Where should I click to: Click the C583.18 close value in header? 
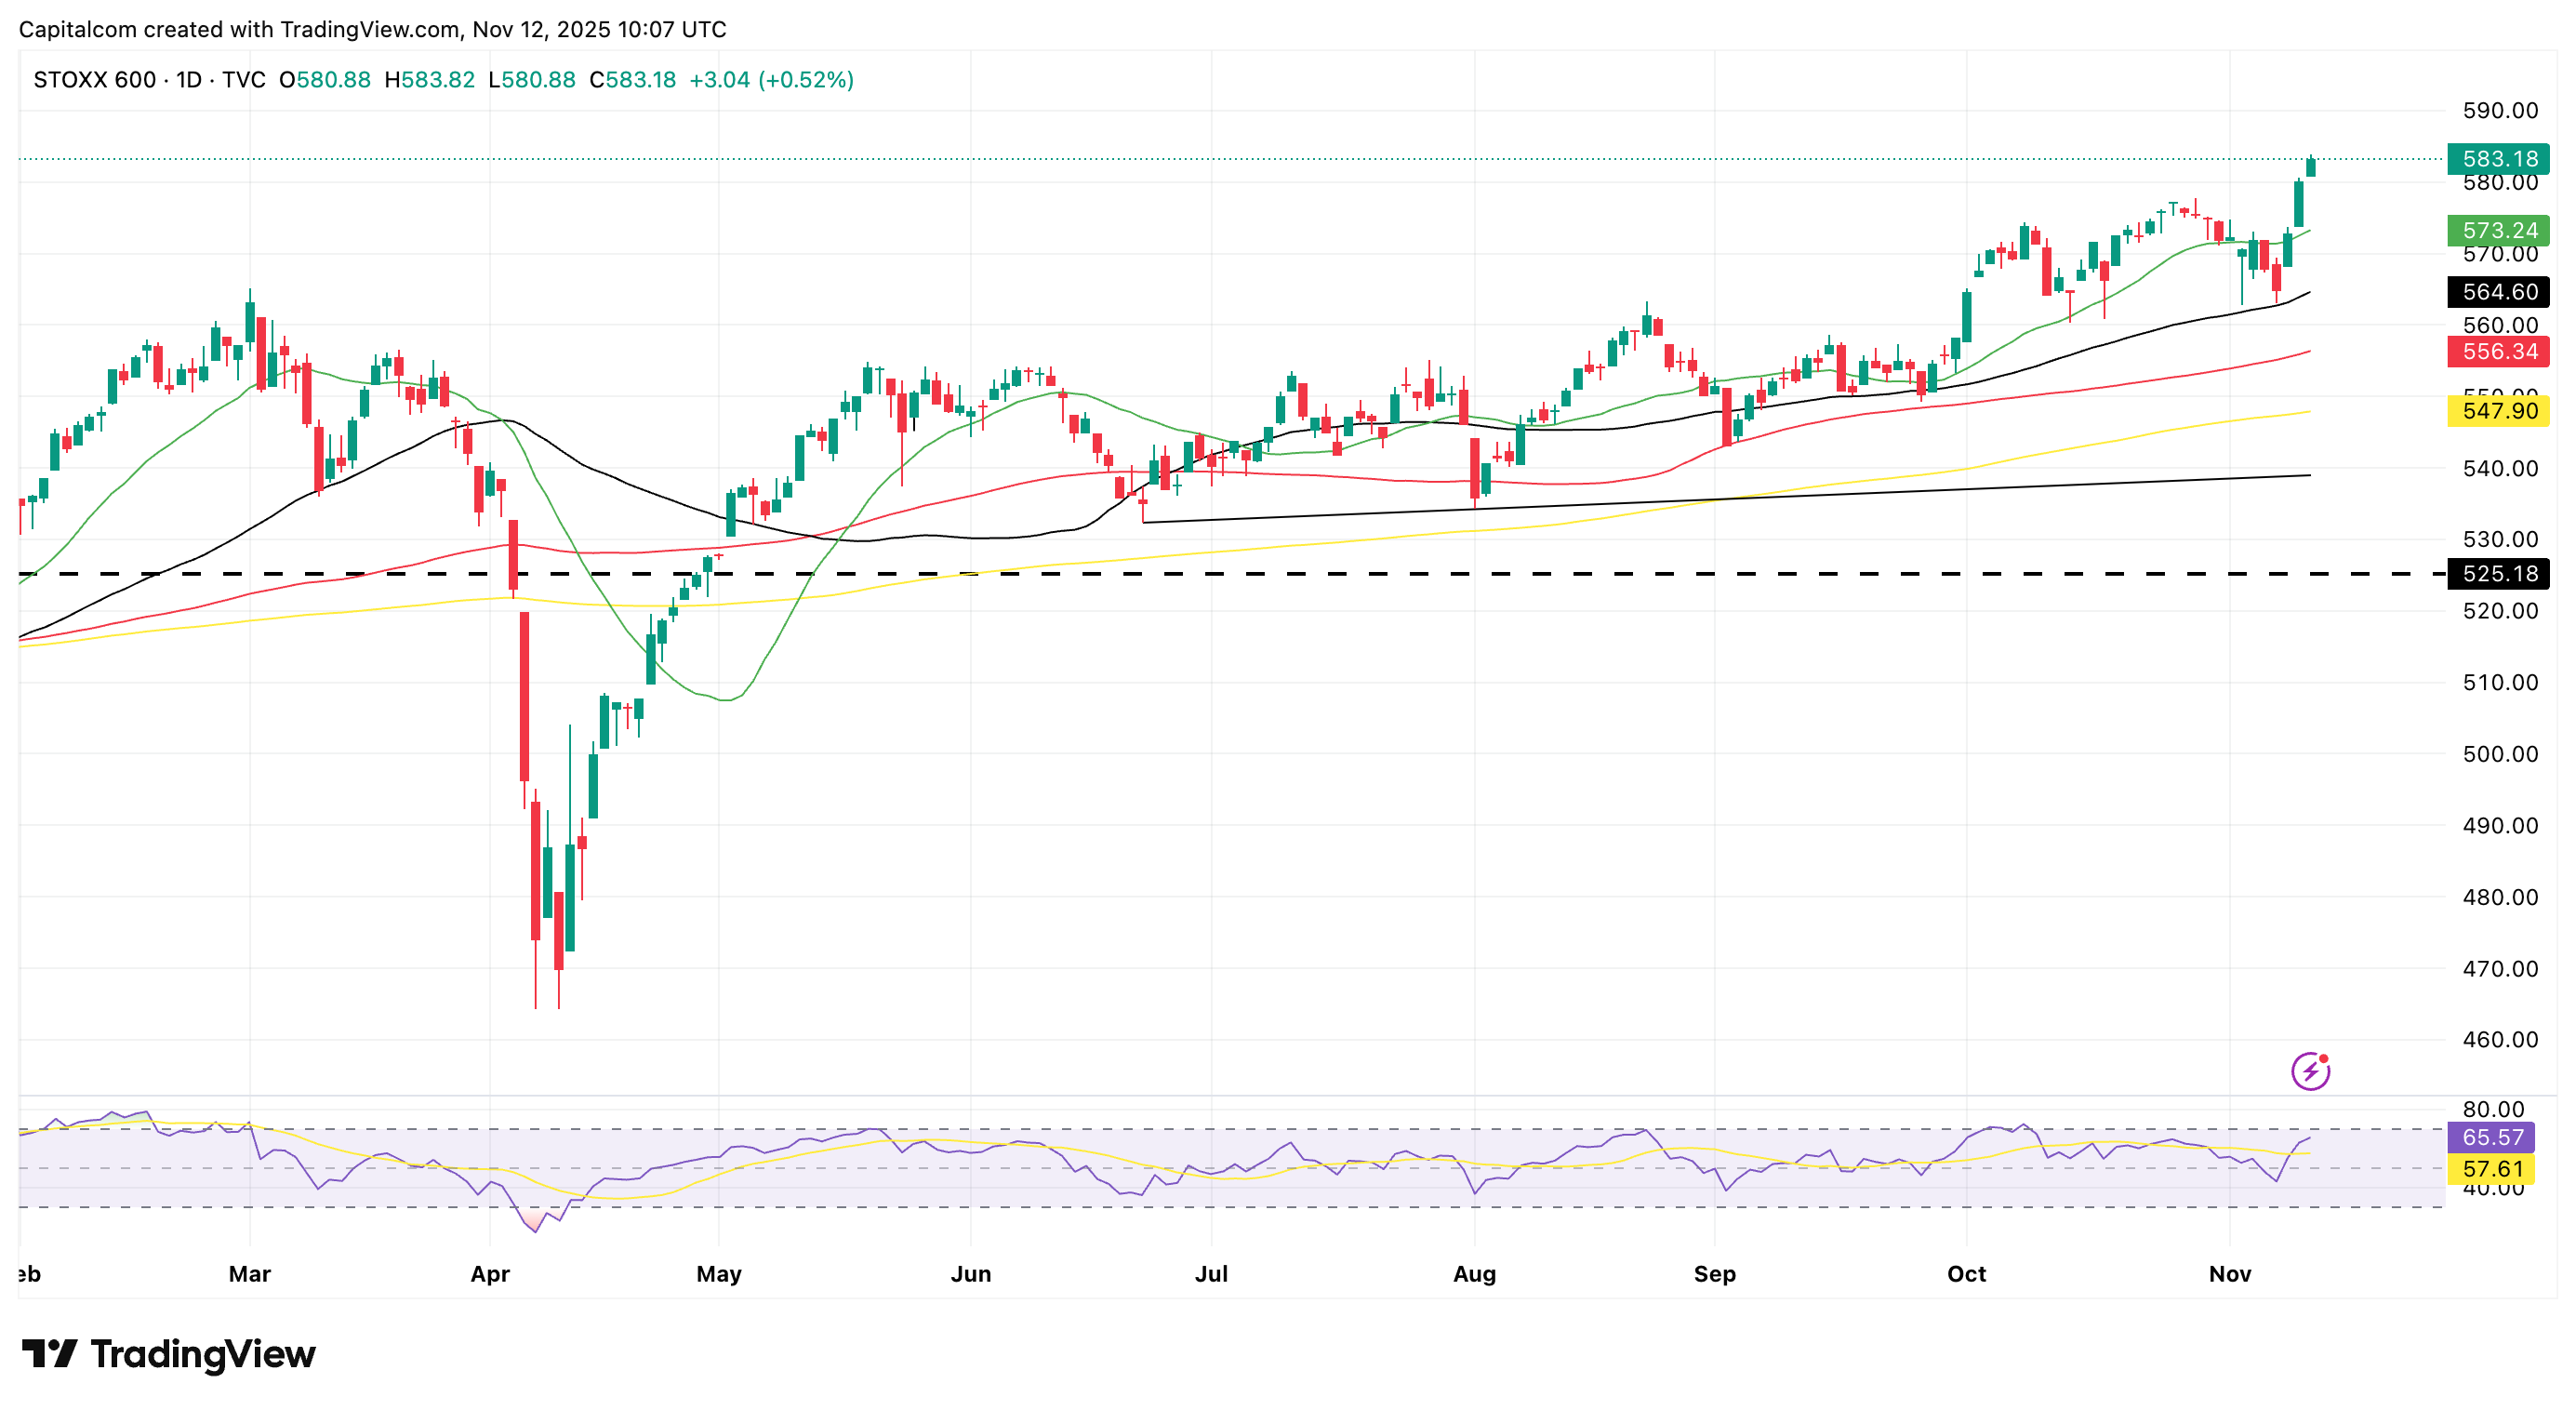click(632, 80)
